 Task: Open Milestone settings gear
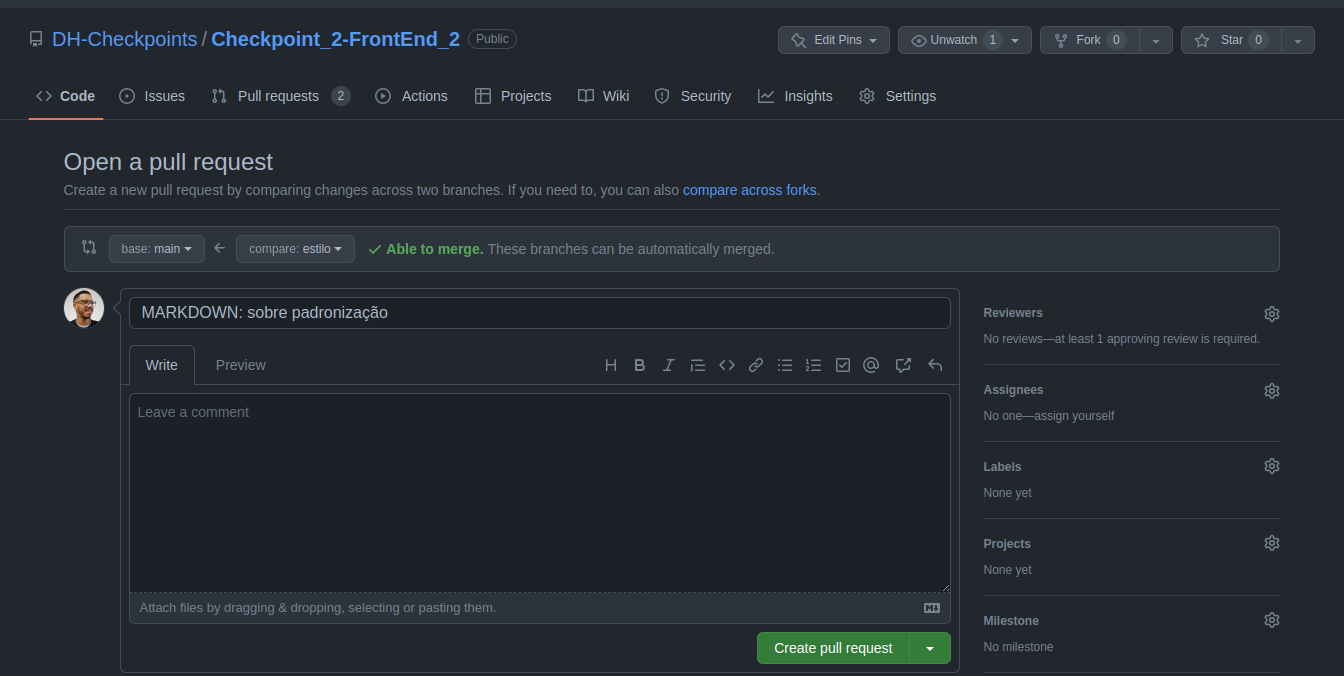tap(1272, 620)
